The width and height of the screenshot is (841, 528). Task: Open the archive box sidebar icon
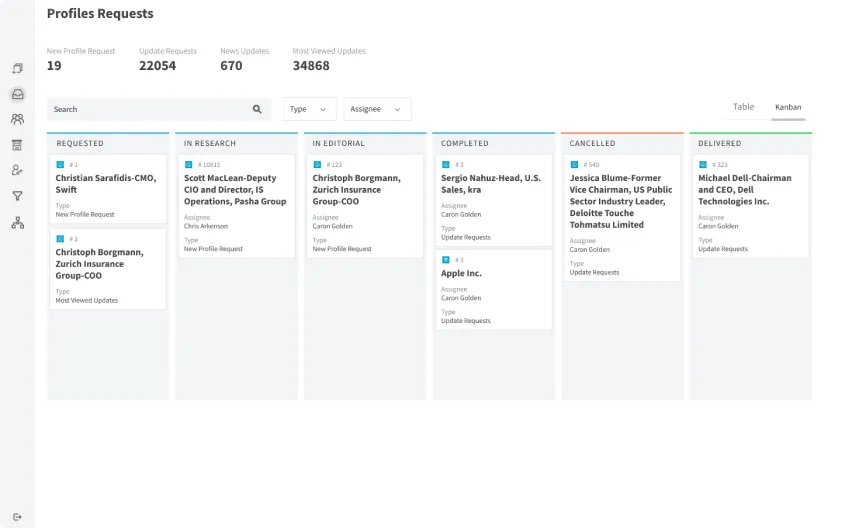click(x=17, y=145)
